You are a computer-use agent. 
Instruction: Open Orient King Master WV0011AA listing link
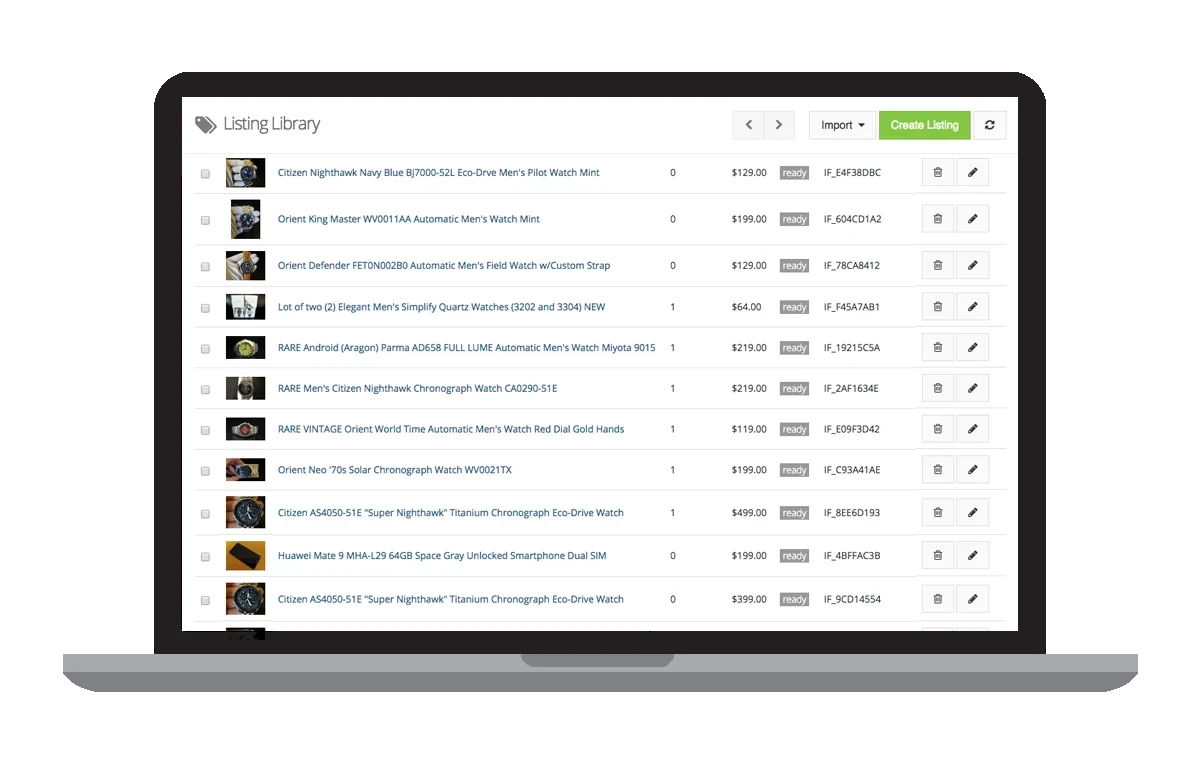point(409,219)
